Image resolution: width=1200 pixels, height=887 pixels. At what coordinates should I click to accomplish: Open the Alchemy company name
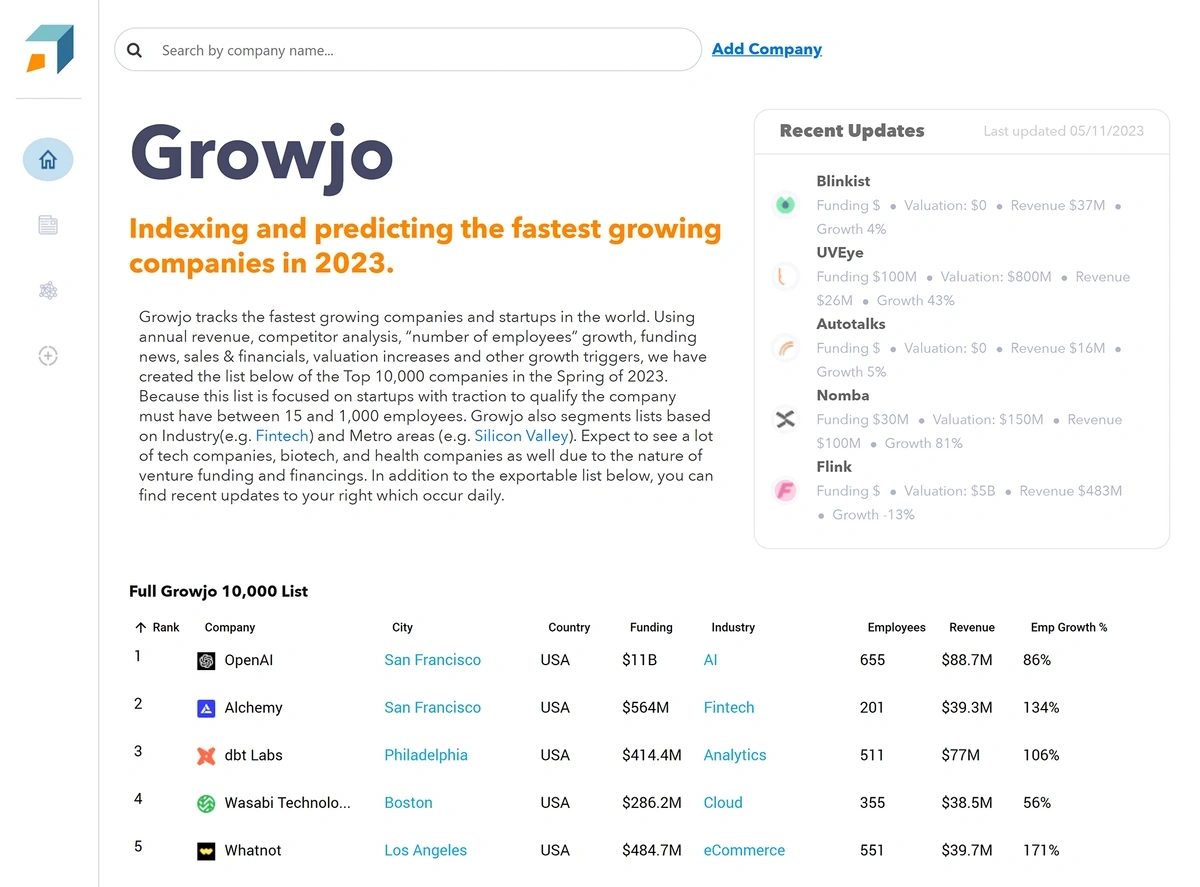[x=253, y=708]
